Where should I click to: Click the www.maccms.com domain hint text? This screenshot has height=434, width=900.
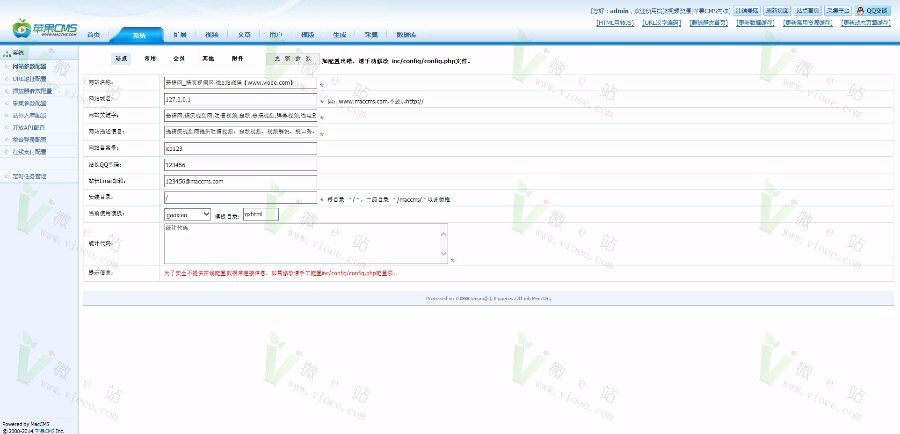pyautogui.click(x=375, y=102)
